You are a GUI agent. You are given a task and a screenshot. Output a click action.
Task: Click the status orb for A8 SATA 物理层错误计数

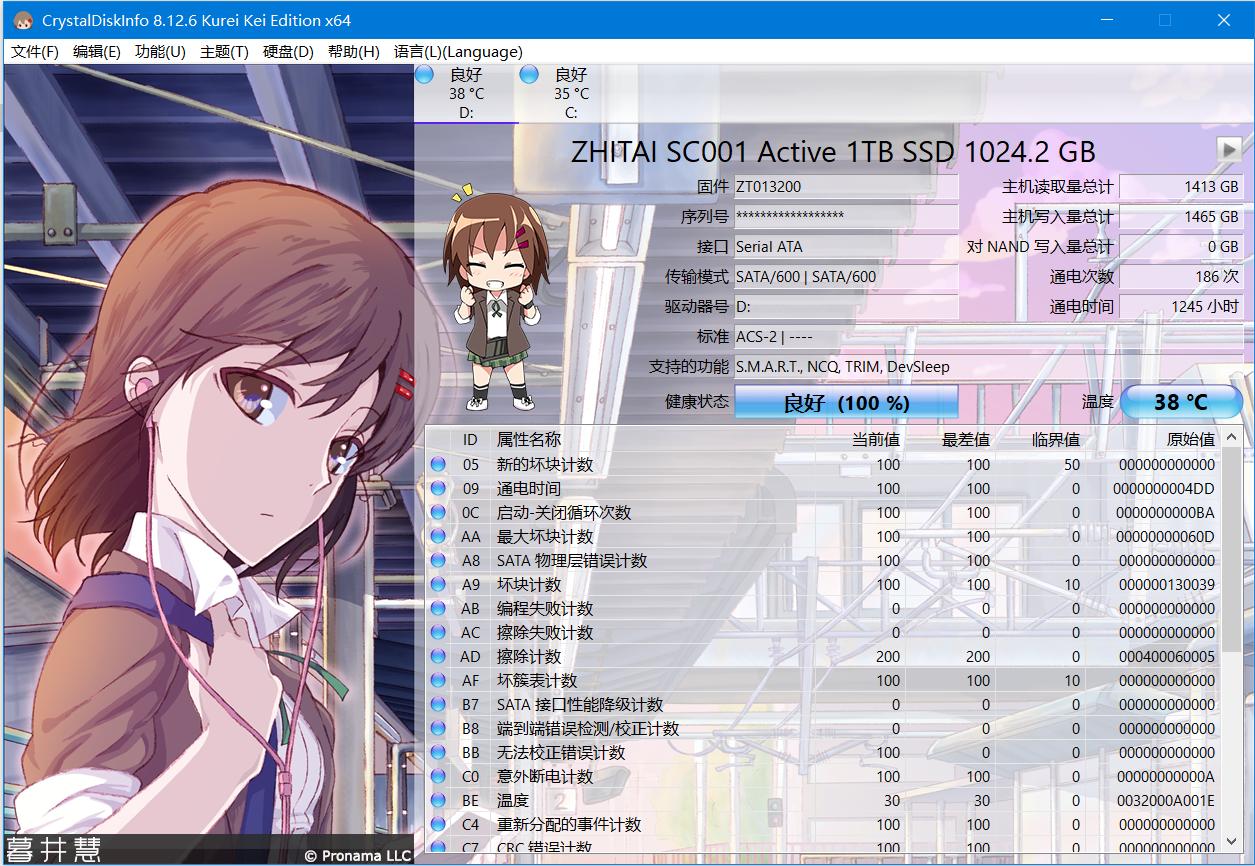click(x=438, y=560)
